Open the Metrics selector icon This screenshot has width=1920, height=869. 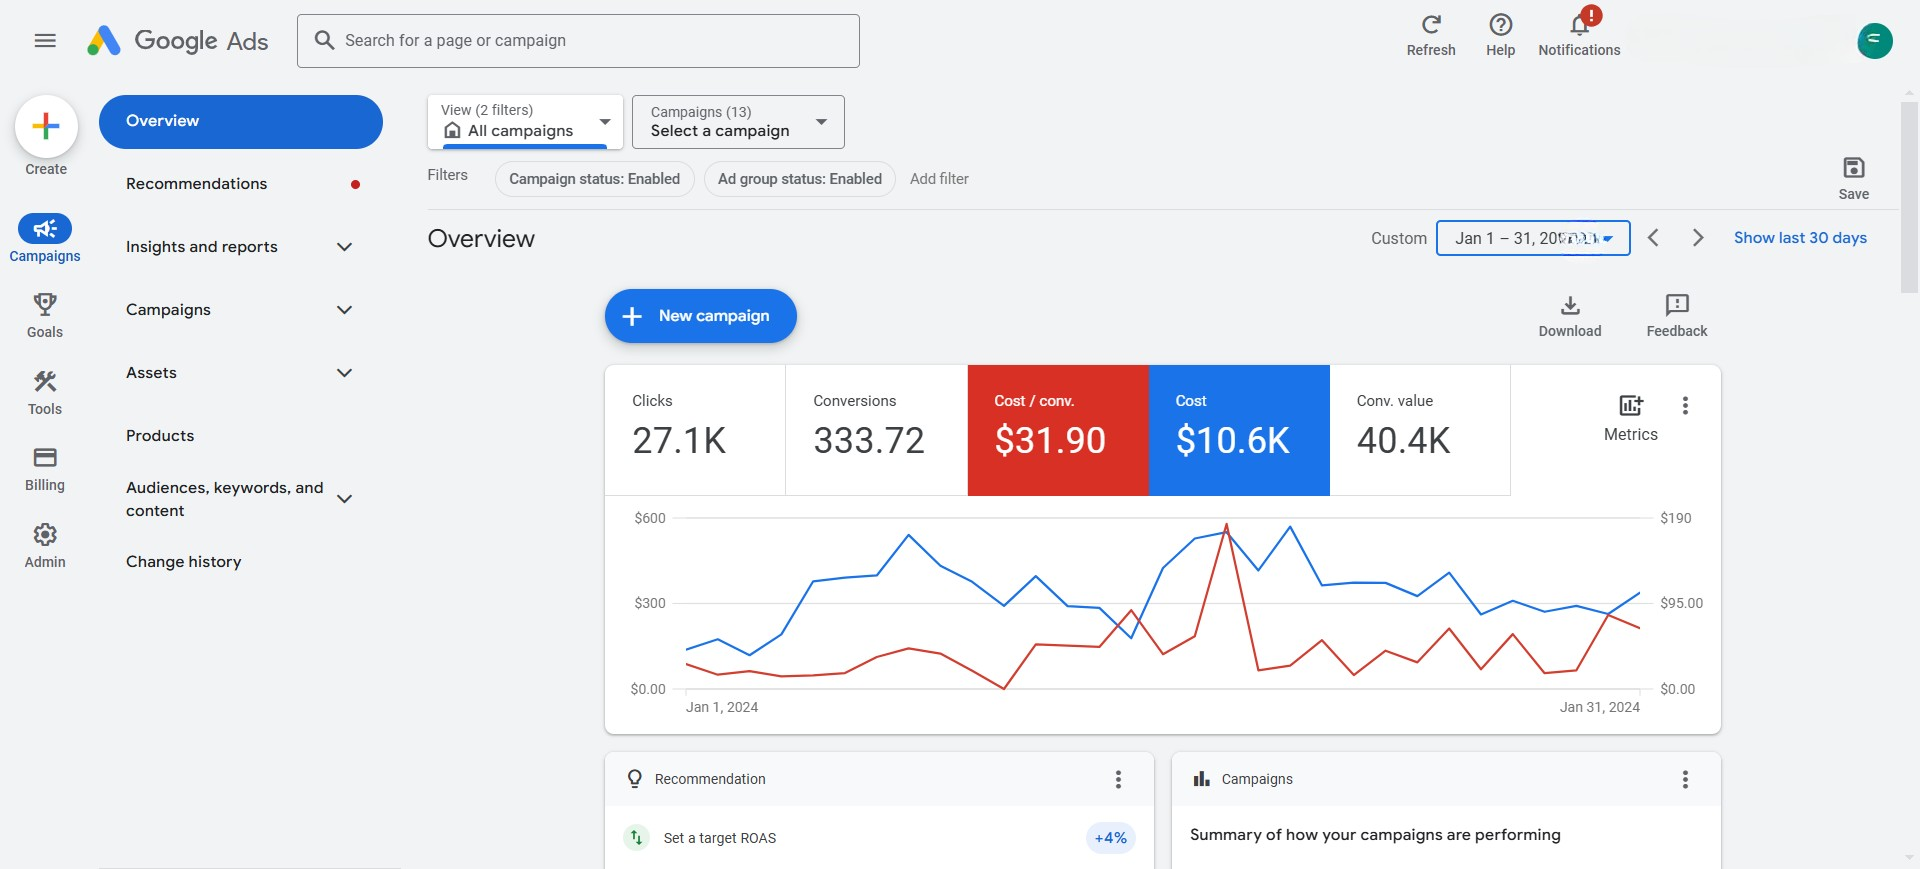(1630, 406)
